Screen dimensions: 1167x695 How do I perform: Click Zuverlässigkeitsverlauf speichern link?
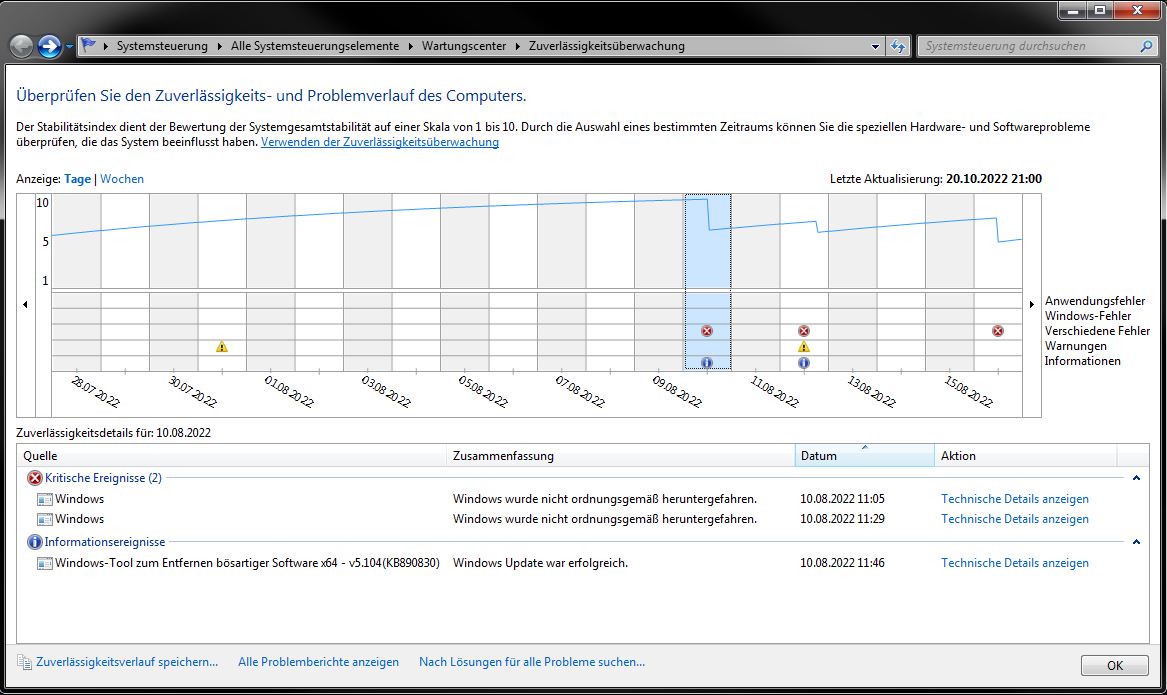tap(127, 662)
